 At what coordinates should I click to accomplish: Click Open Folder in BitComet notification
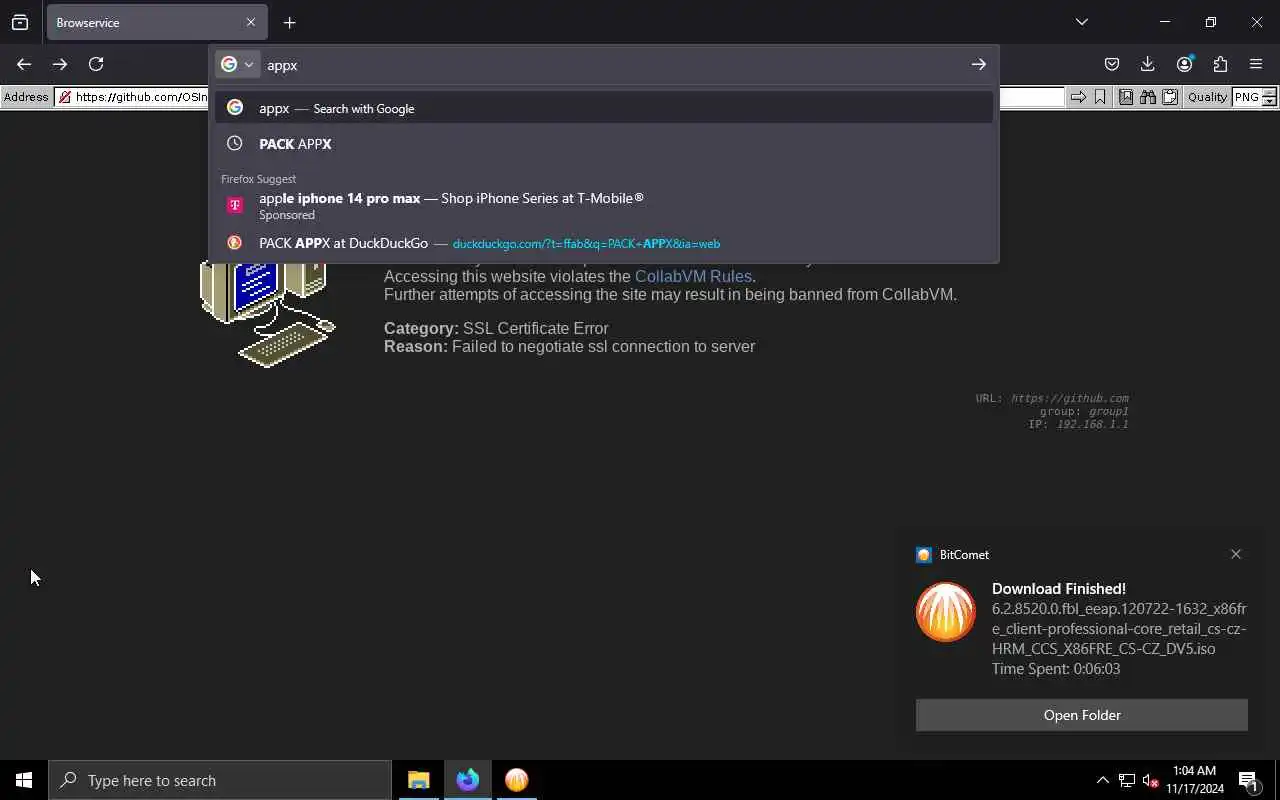click(x=1082, y=715)
